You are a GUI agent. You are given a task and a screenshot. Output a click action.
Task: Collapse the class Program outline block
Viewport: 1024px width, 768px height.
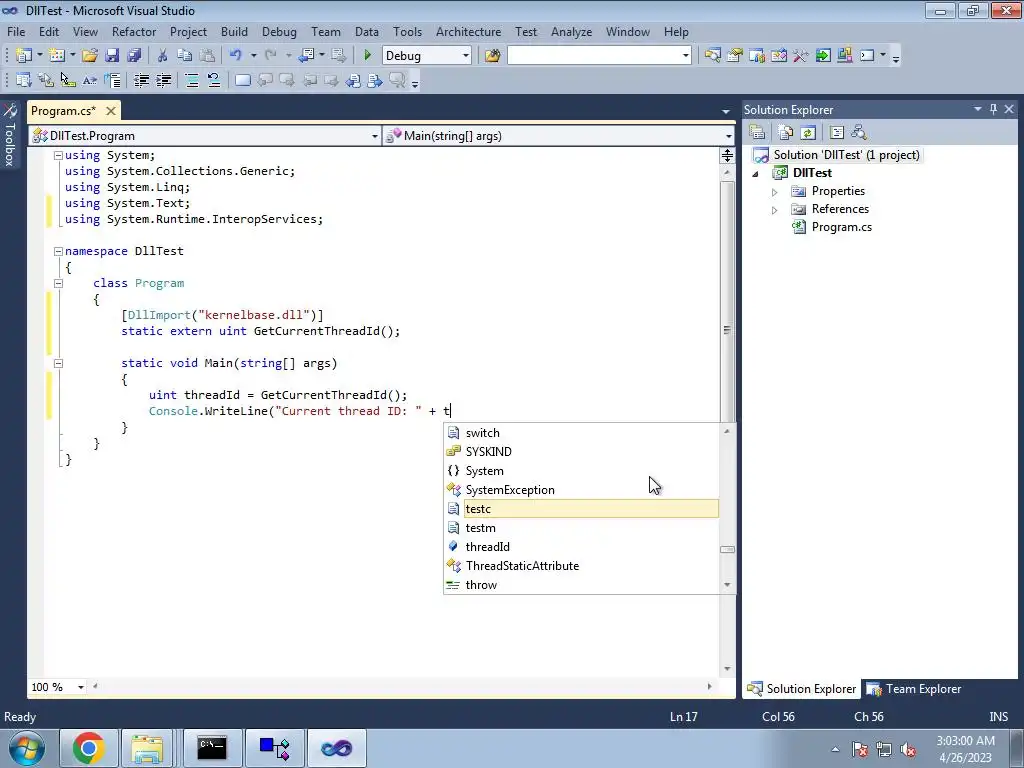click(x=58, y=283)
